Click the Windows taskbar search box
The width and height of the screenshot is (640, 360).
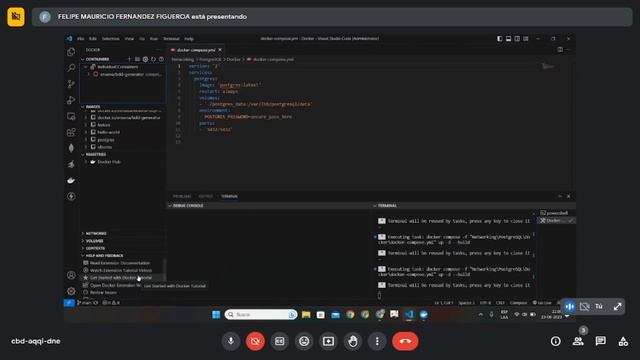(261, 314)
